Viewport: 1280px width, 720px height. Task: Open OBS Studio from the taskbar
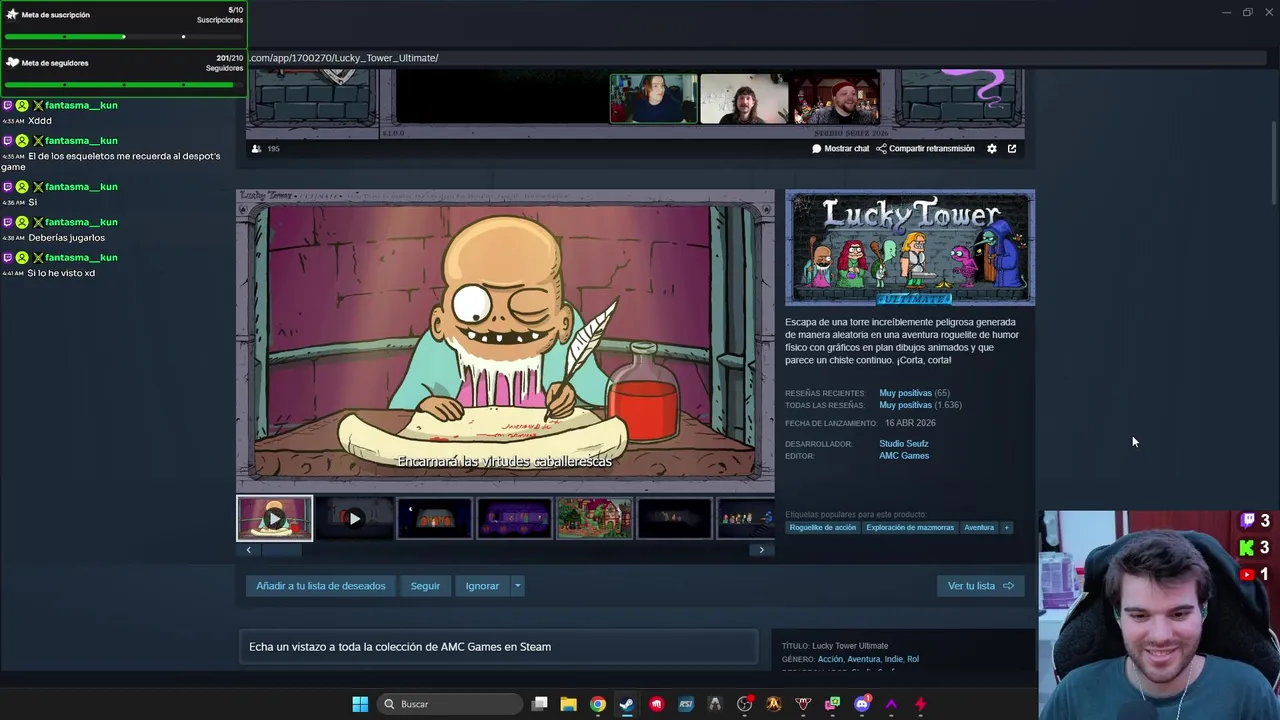(744, 704)
